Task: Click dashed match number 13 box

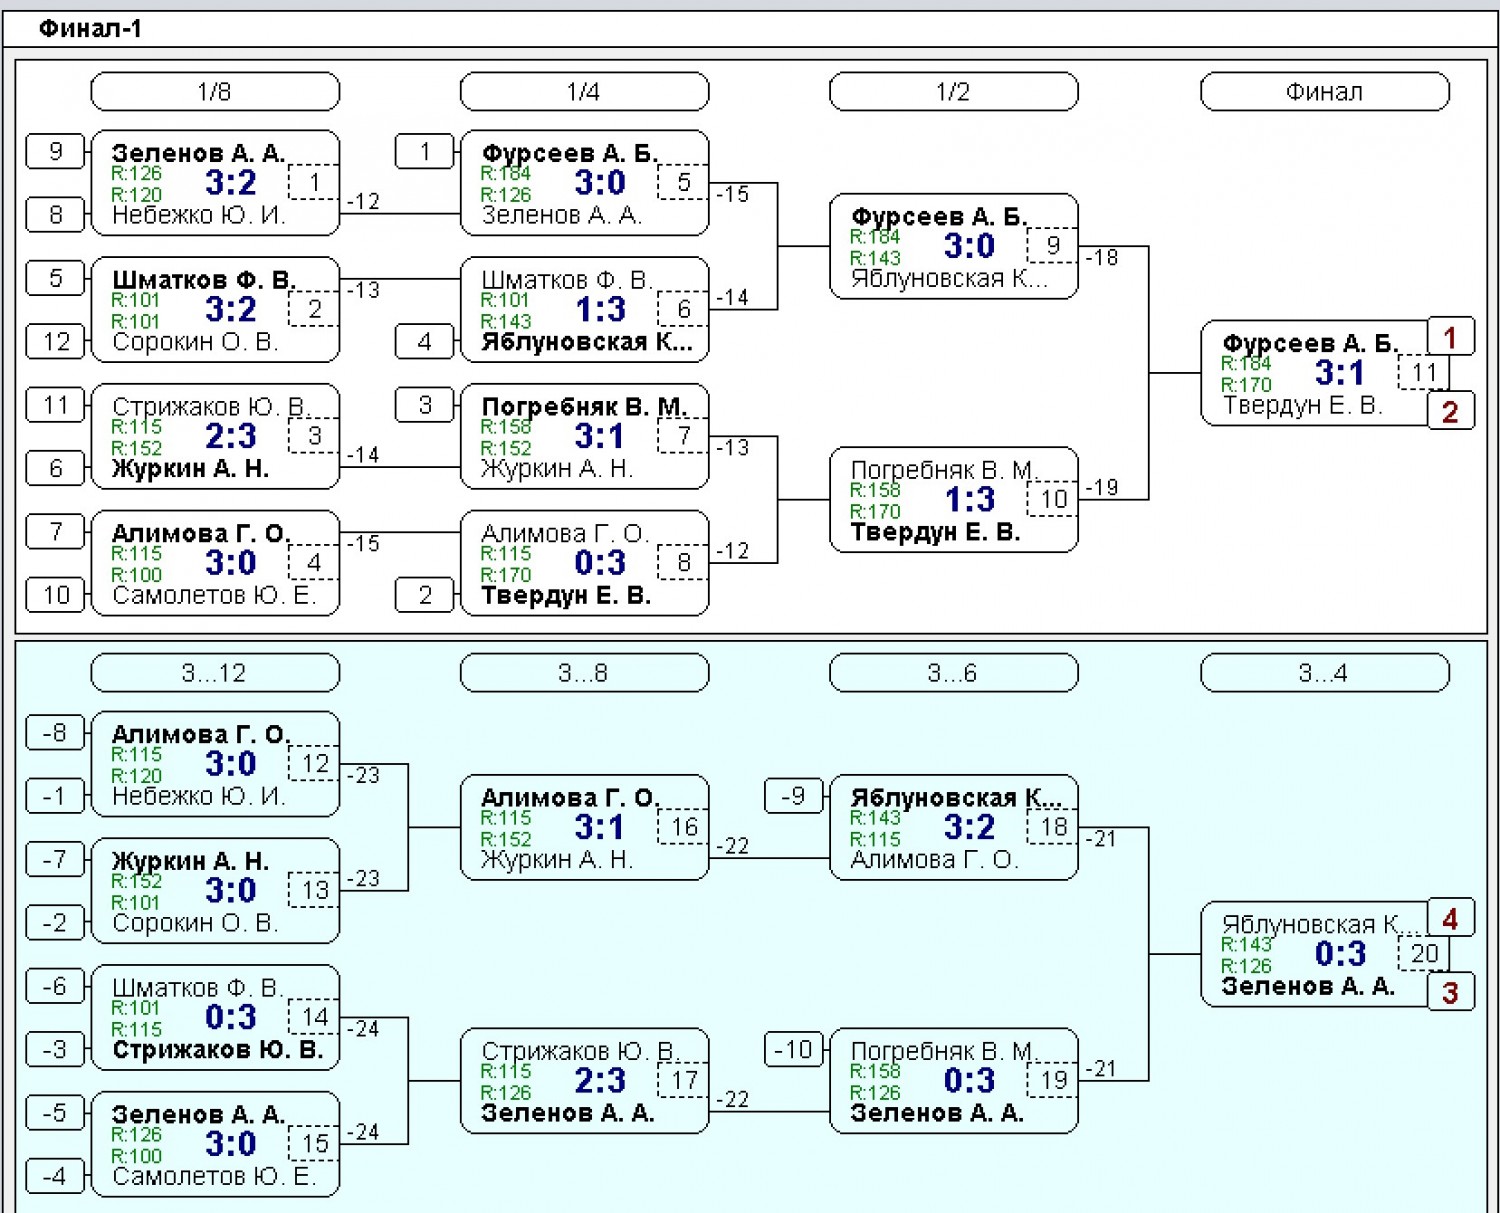Action: point(314,891)
